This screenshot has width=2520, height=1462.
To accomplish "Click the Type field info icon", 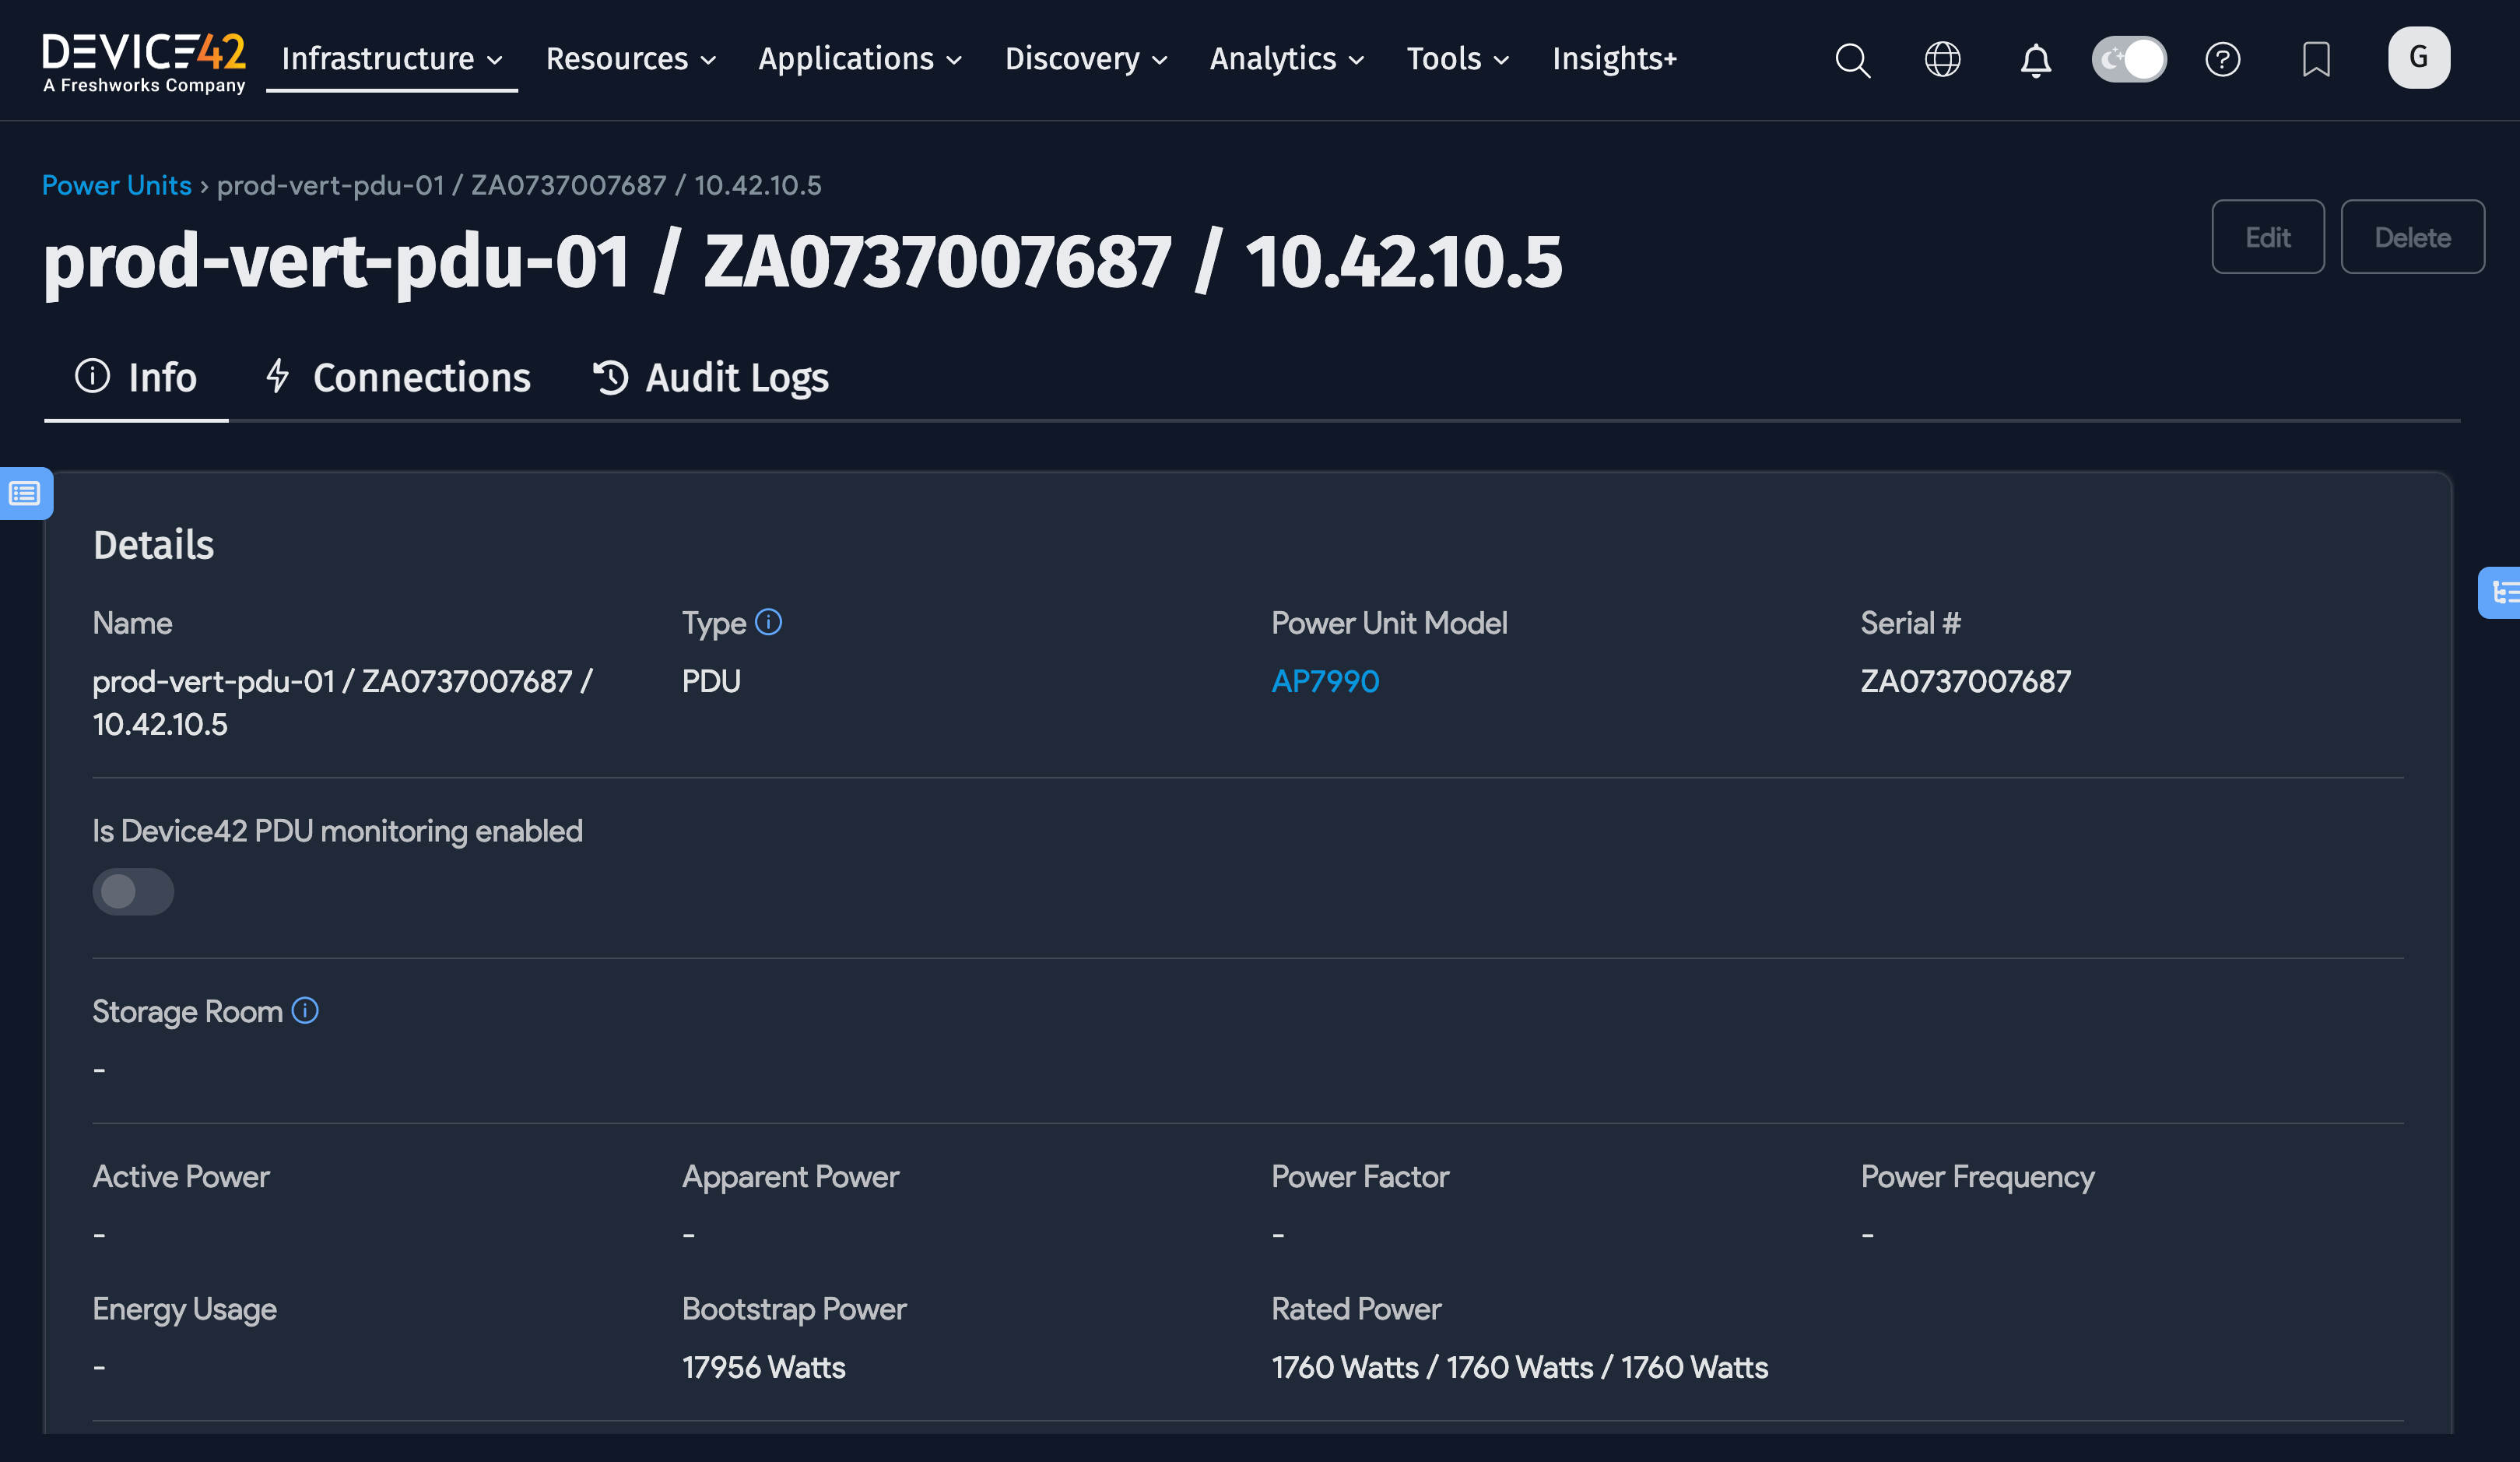I will coord(768,622).
